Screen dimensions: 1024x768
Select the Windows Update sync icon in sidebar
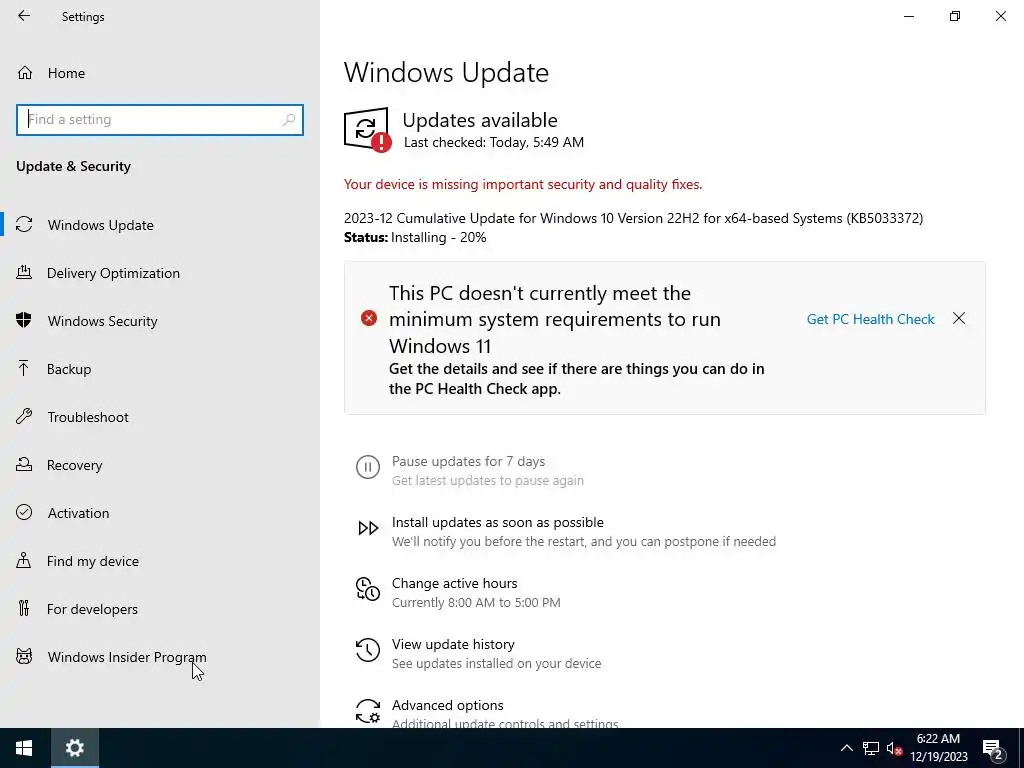coord(24,225)
